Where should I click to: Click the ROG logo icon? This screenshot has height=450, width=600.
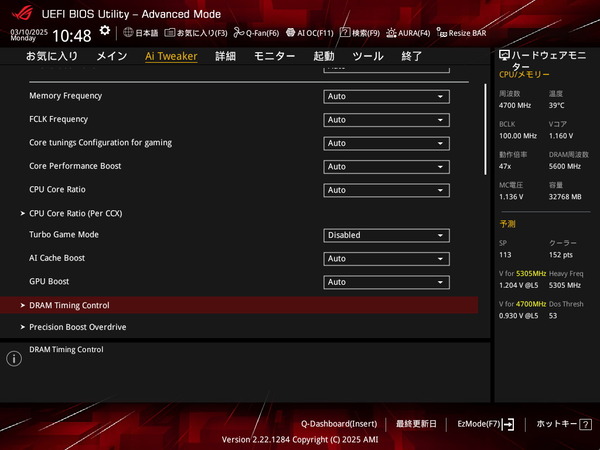(23, 13)
